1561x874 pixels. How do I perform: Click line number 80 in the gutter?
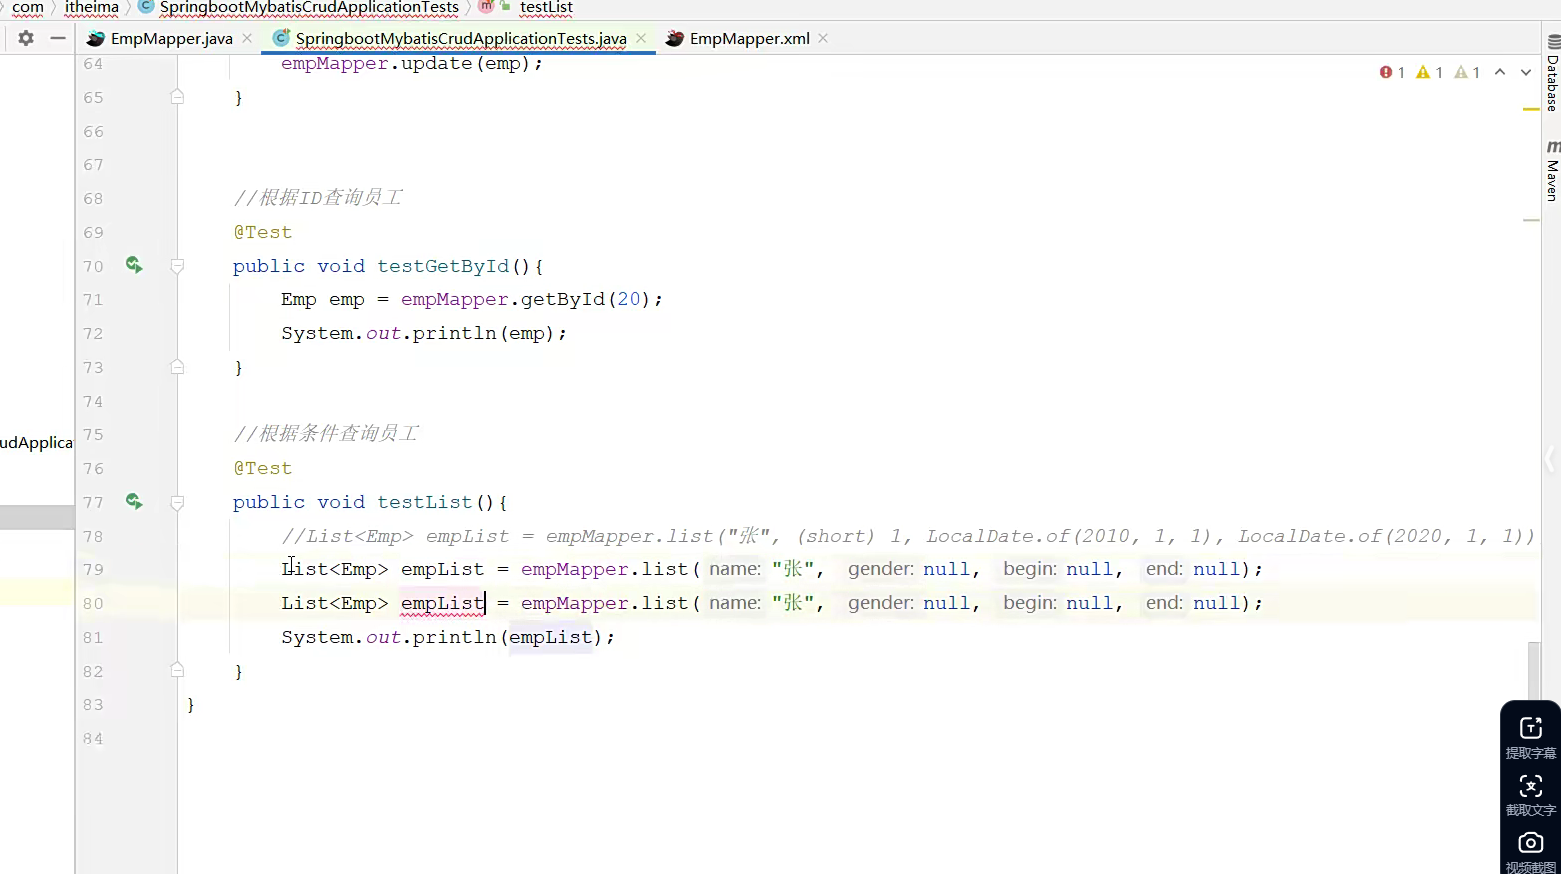coord(93,603)
